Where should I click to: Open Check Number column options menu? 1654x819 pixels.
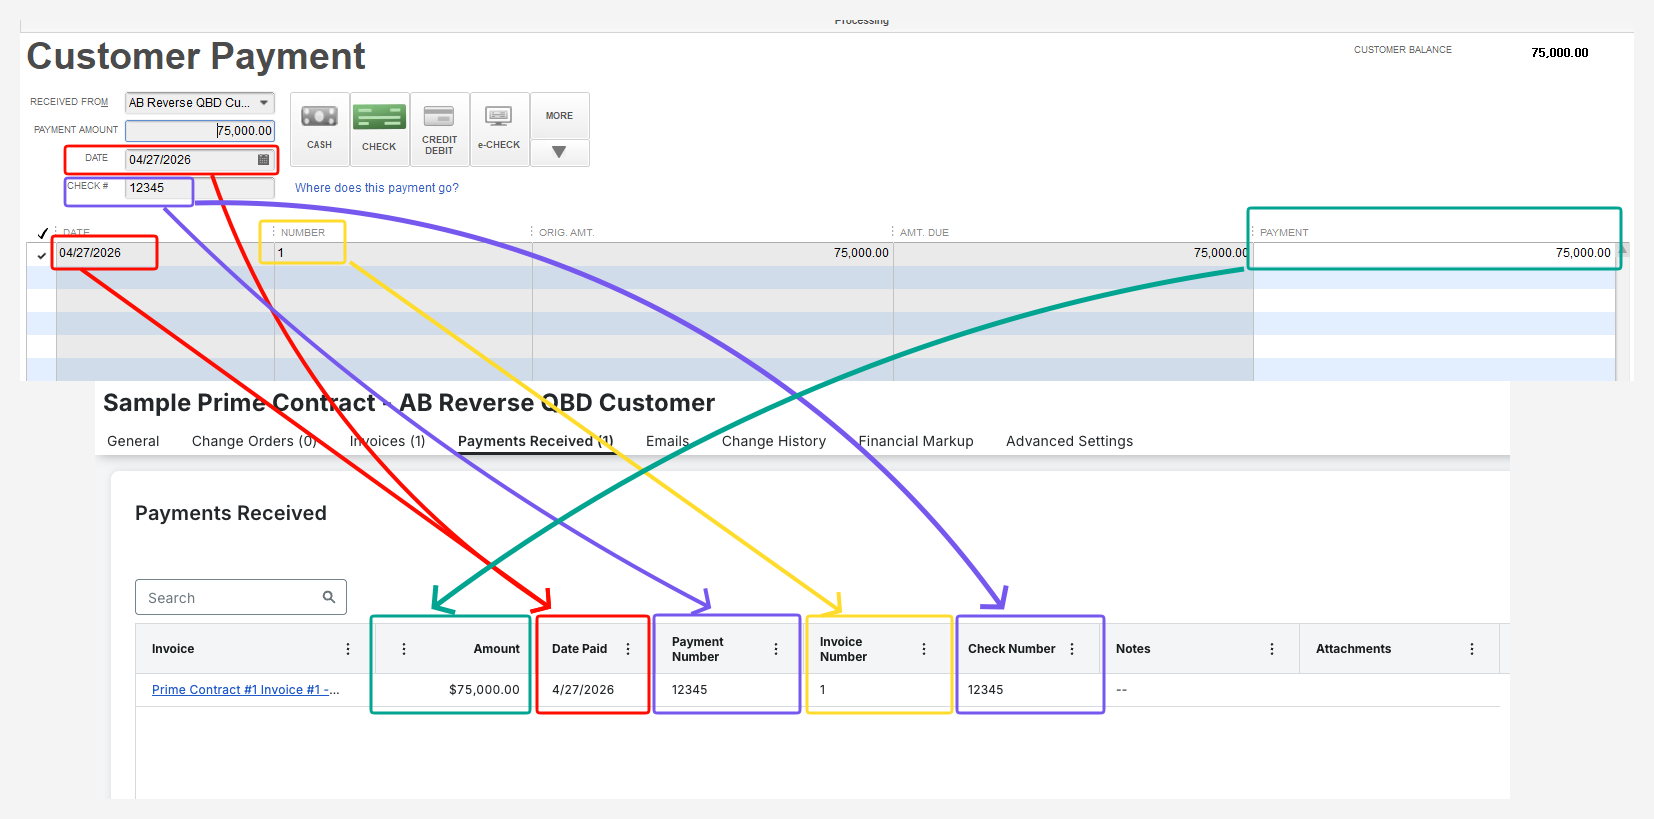(x=1072, y=649)
